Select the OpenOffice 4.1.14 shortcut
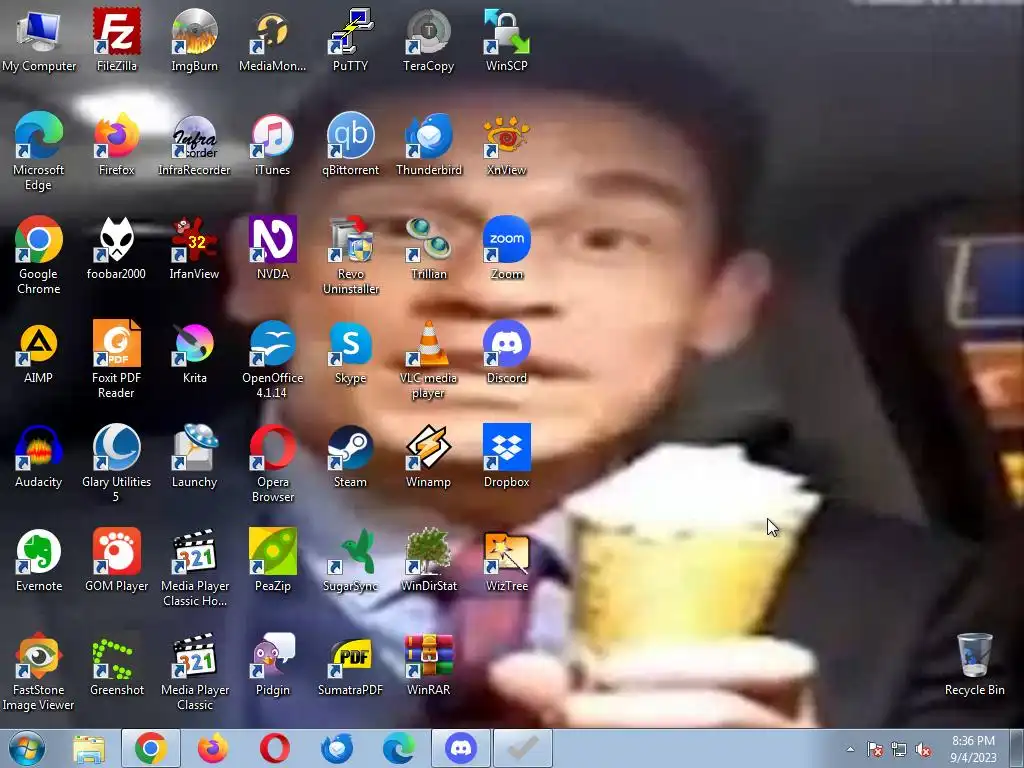 pos(272,359)
